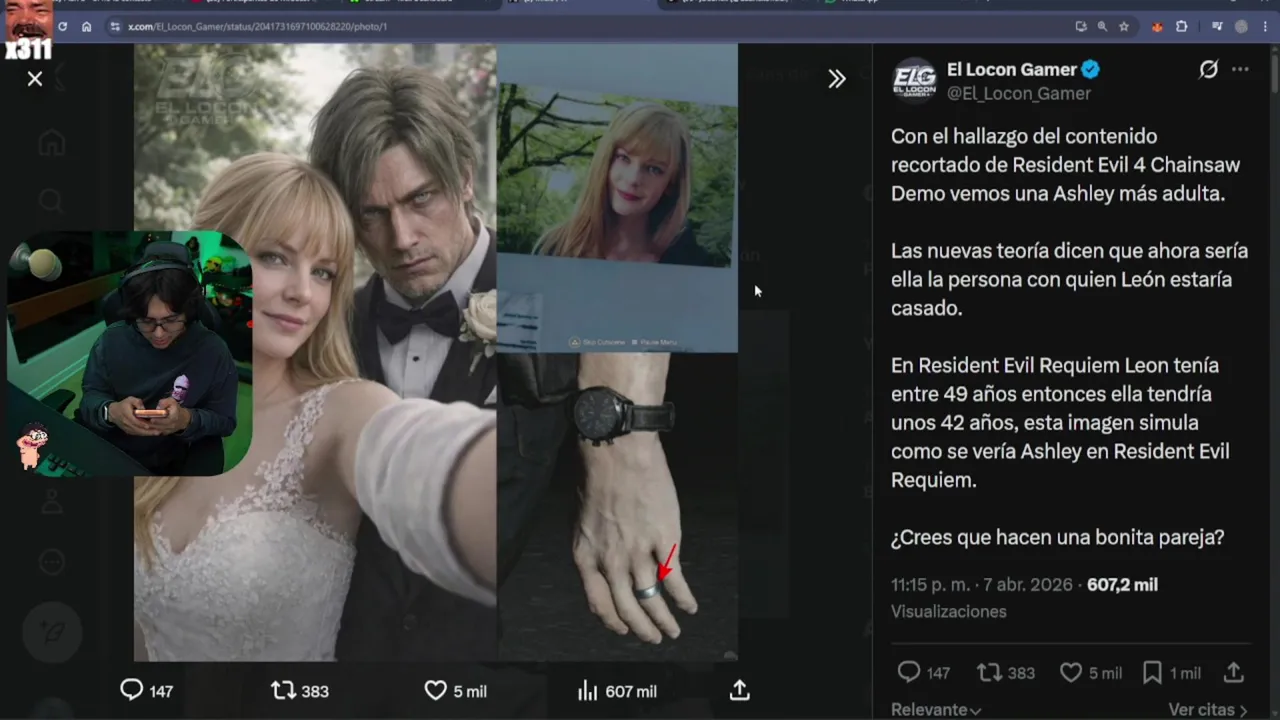Reply with the comment icon showing 147 in panel
The width and height of the screenshot is (1280, 720).
[x=923, y=673]
